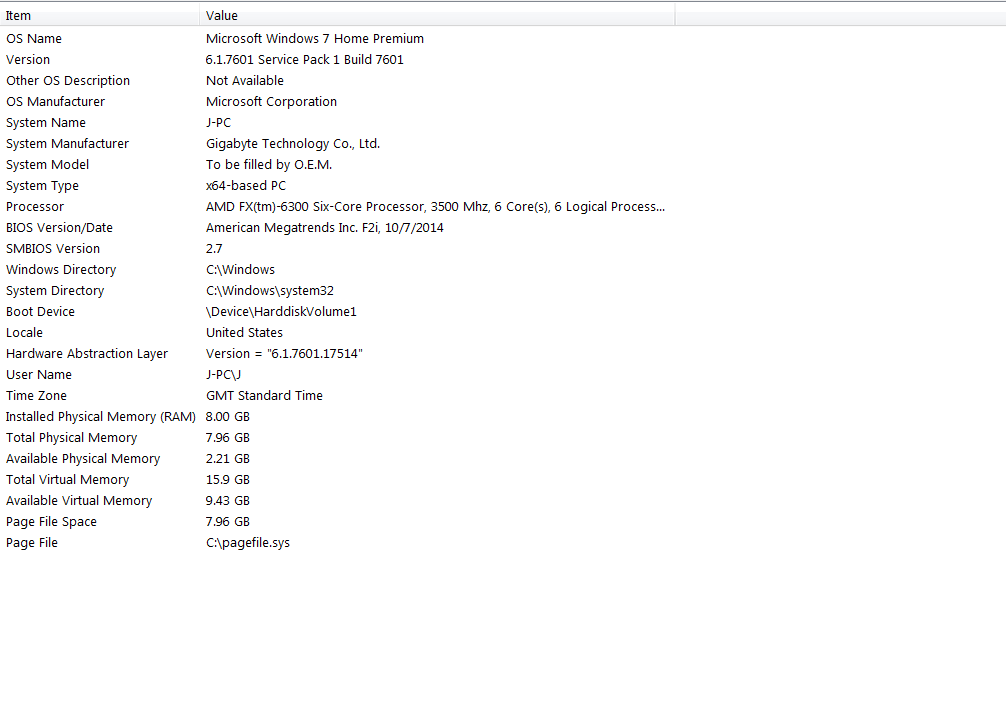Click 7.96 GB Page File Space value
Viewport: 1006px width, 710px height.
click(227, 522)
